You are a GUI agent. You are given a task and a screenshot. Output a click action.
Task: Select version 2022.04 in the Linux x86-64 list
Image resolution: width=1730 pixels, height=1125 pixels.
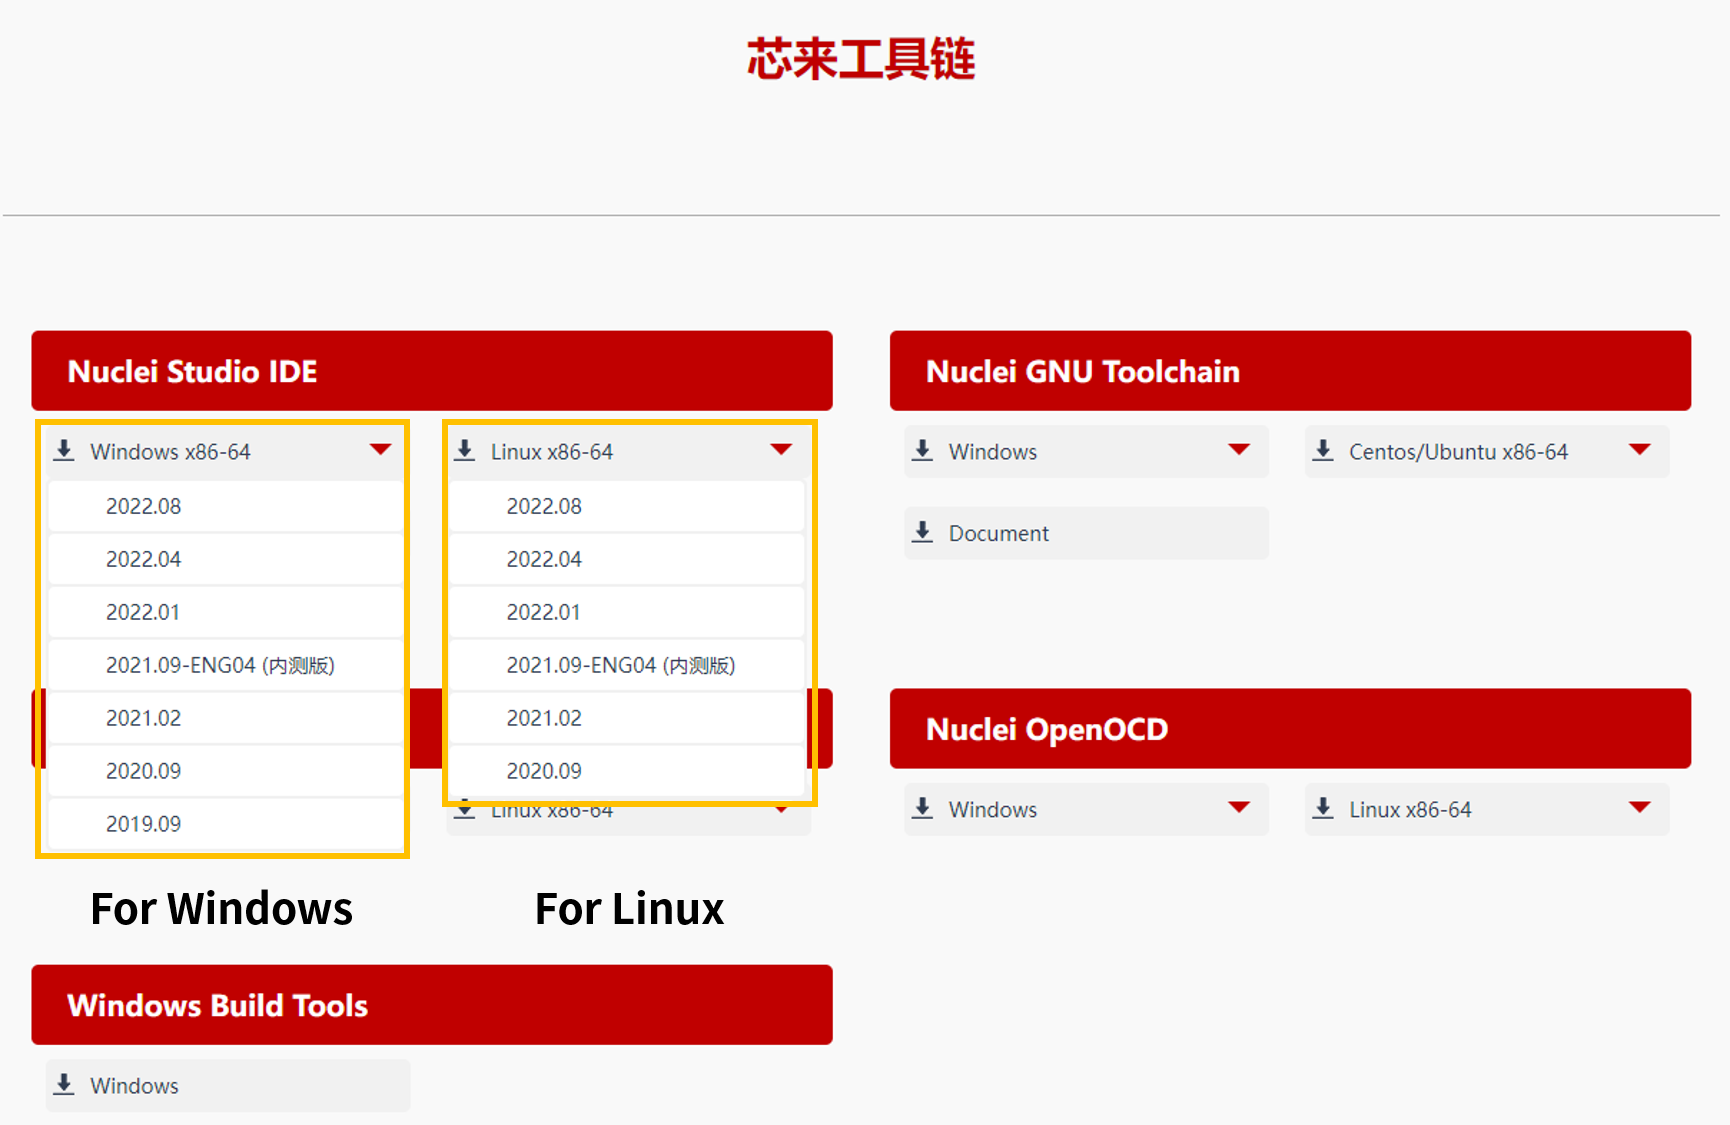(626, 559)
